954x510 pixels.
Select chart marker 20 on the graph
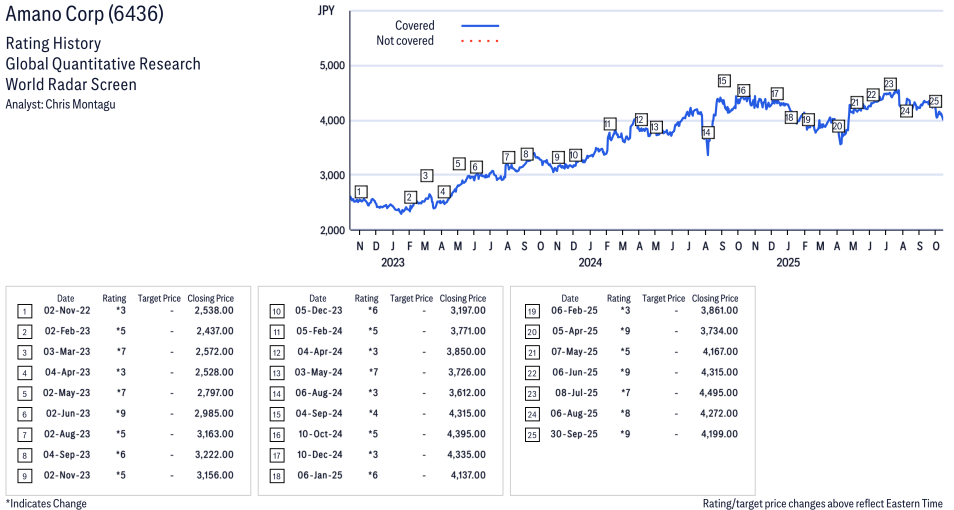838,126
